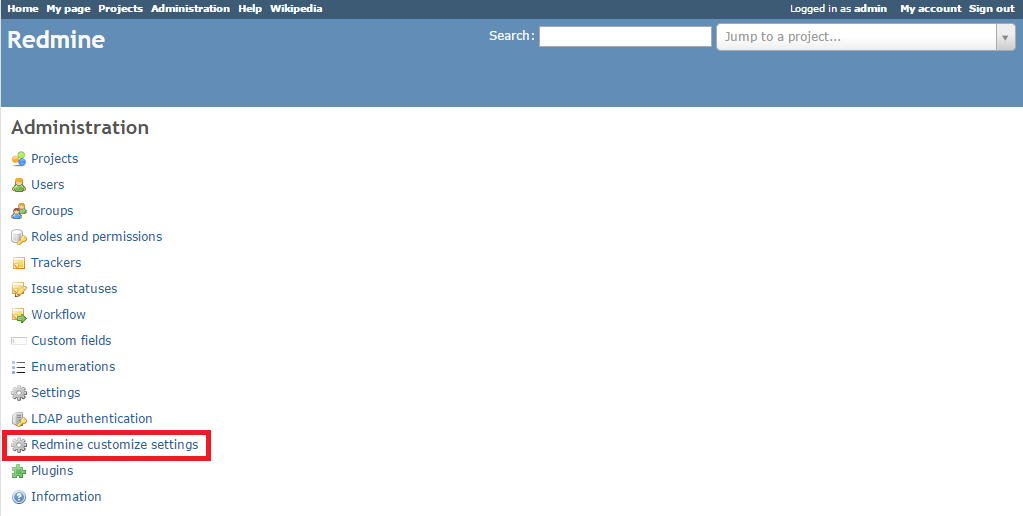Click the Search label link
1023x516 pixels.
pos(511,36)
